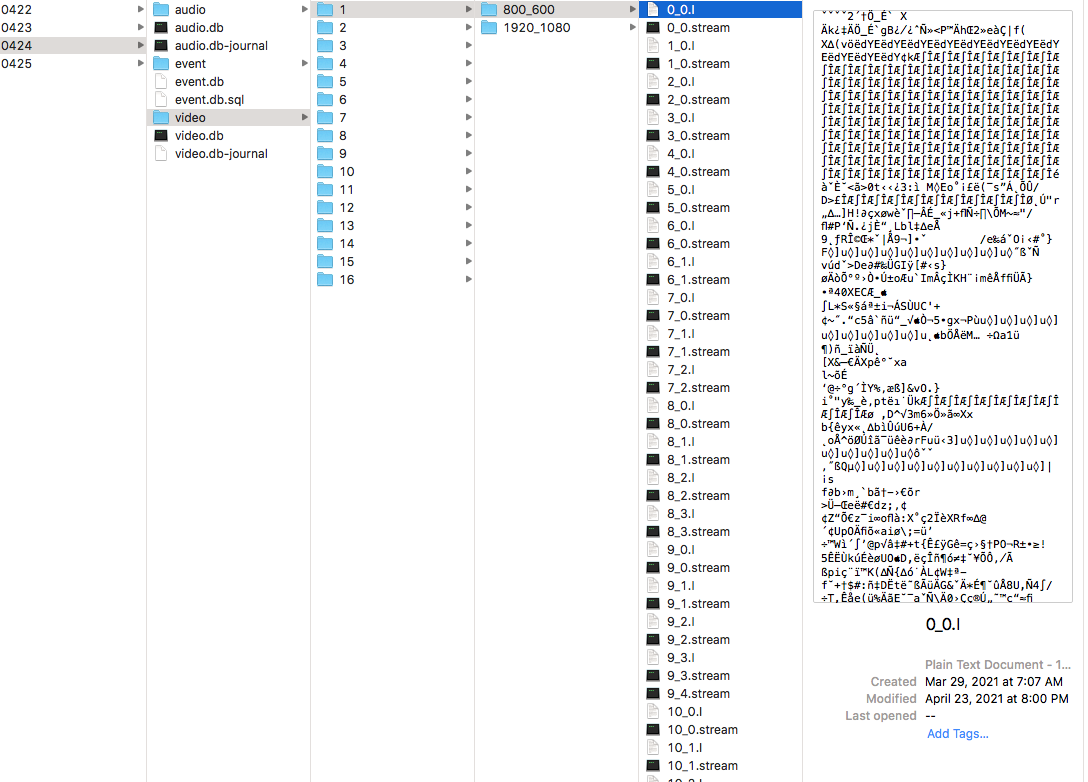
Task: Click the video.db-journal document icon
Action: pyautogui.click(x=161, y=154)
